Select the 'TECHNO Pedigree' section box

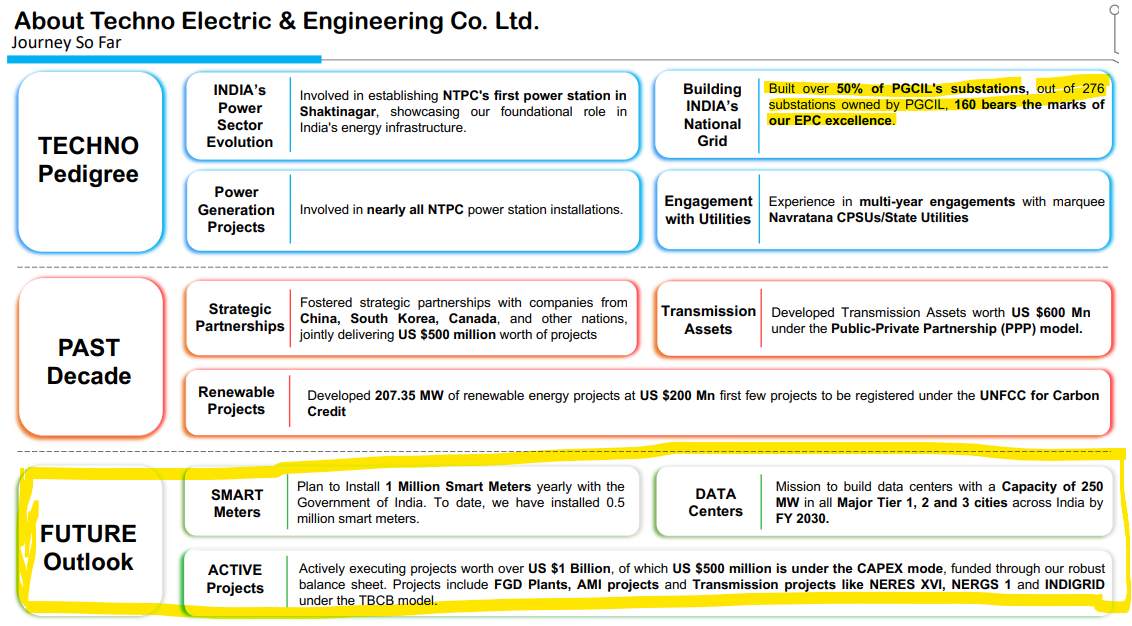[x=90, y=161]
